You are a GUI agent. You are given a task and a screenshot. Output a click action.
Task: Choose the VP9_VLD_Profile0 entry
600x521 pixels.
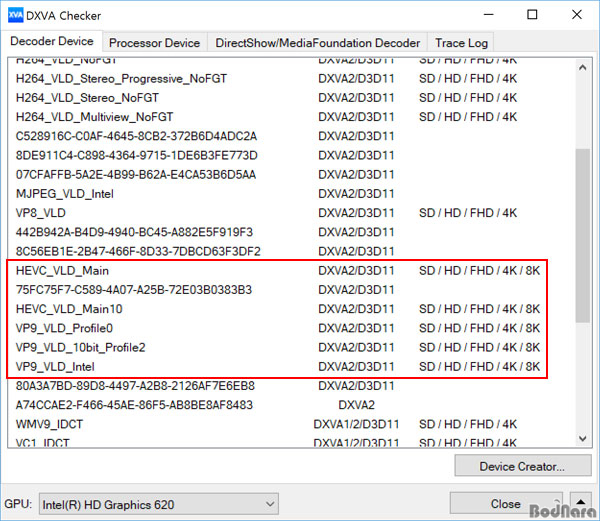coord(65,328)
